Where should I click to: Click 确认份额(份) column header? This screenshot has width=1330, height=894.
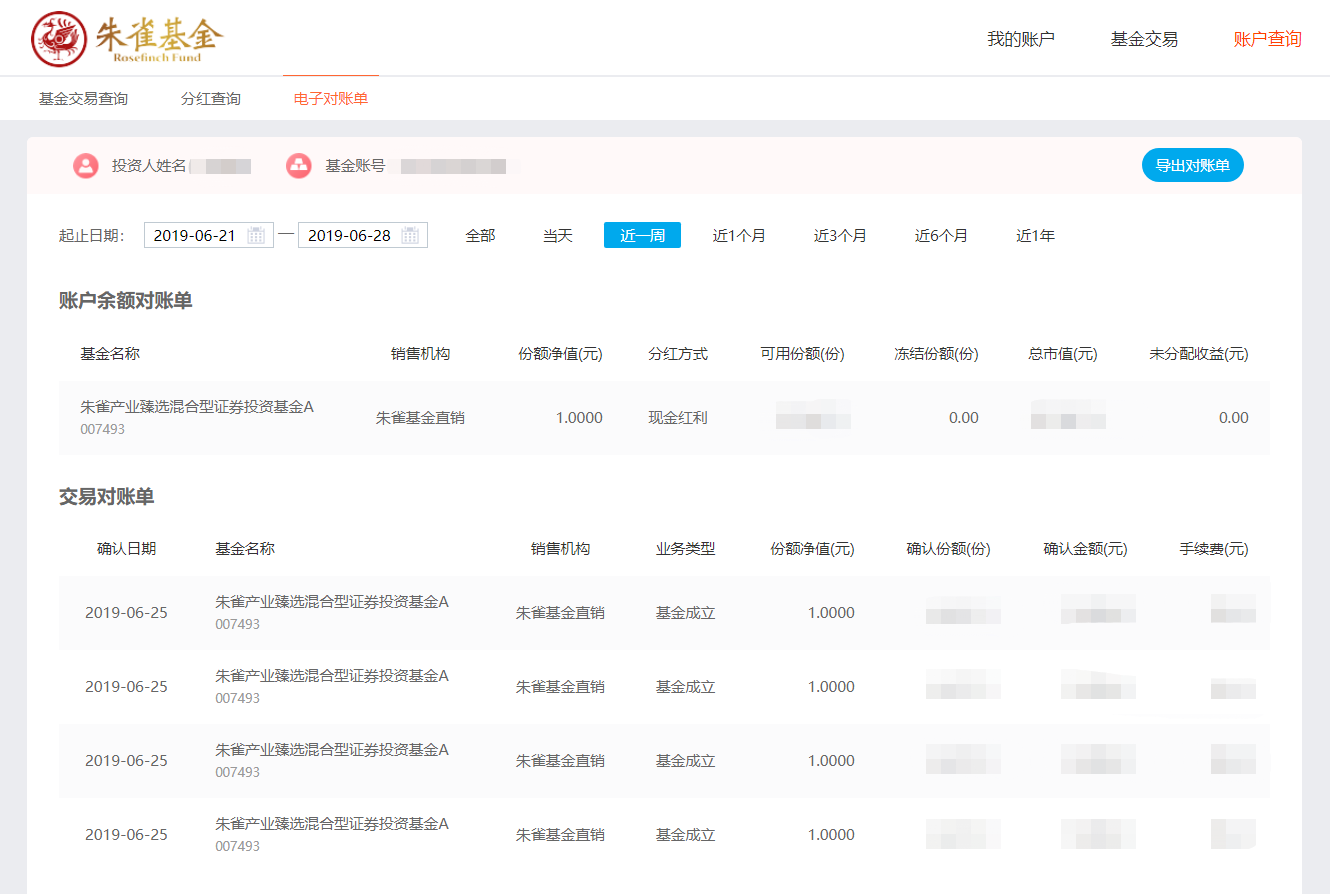(948, 549)
